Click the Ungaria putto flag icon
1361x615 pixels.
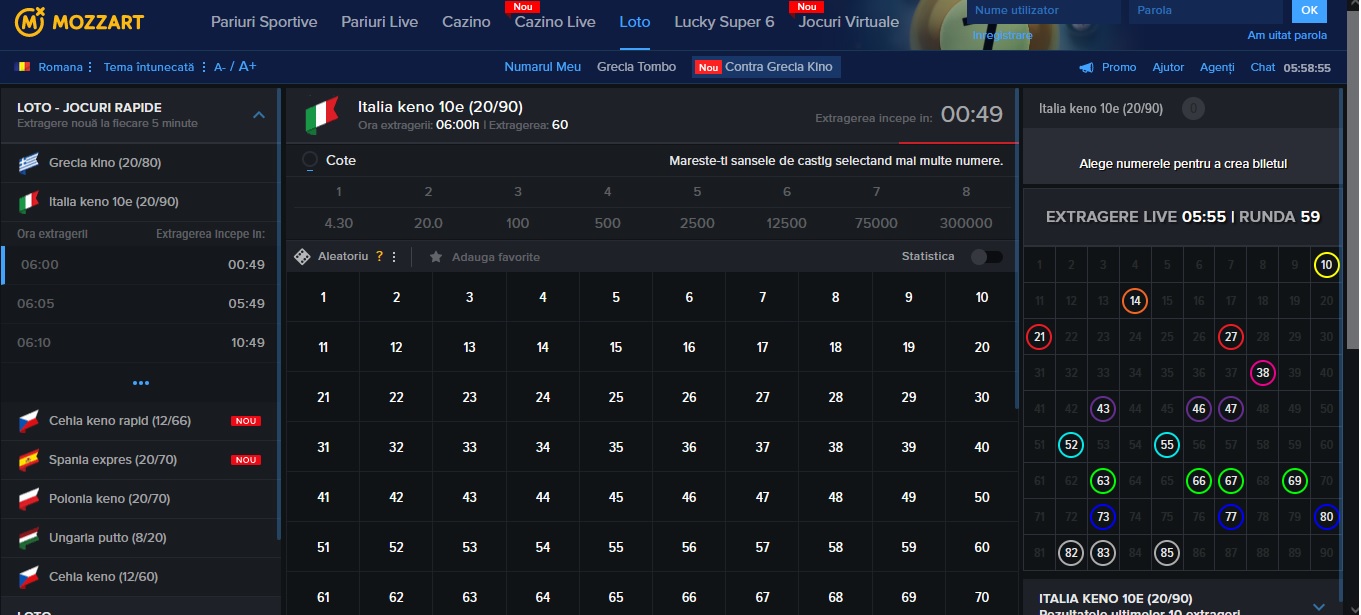[29, 538]
